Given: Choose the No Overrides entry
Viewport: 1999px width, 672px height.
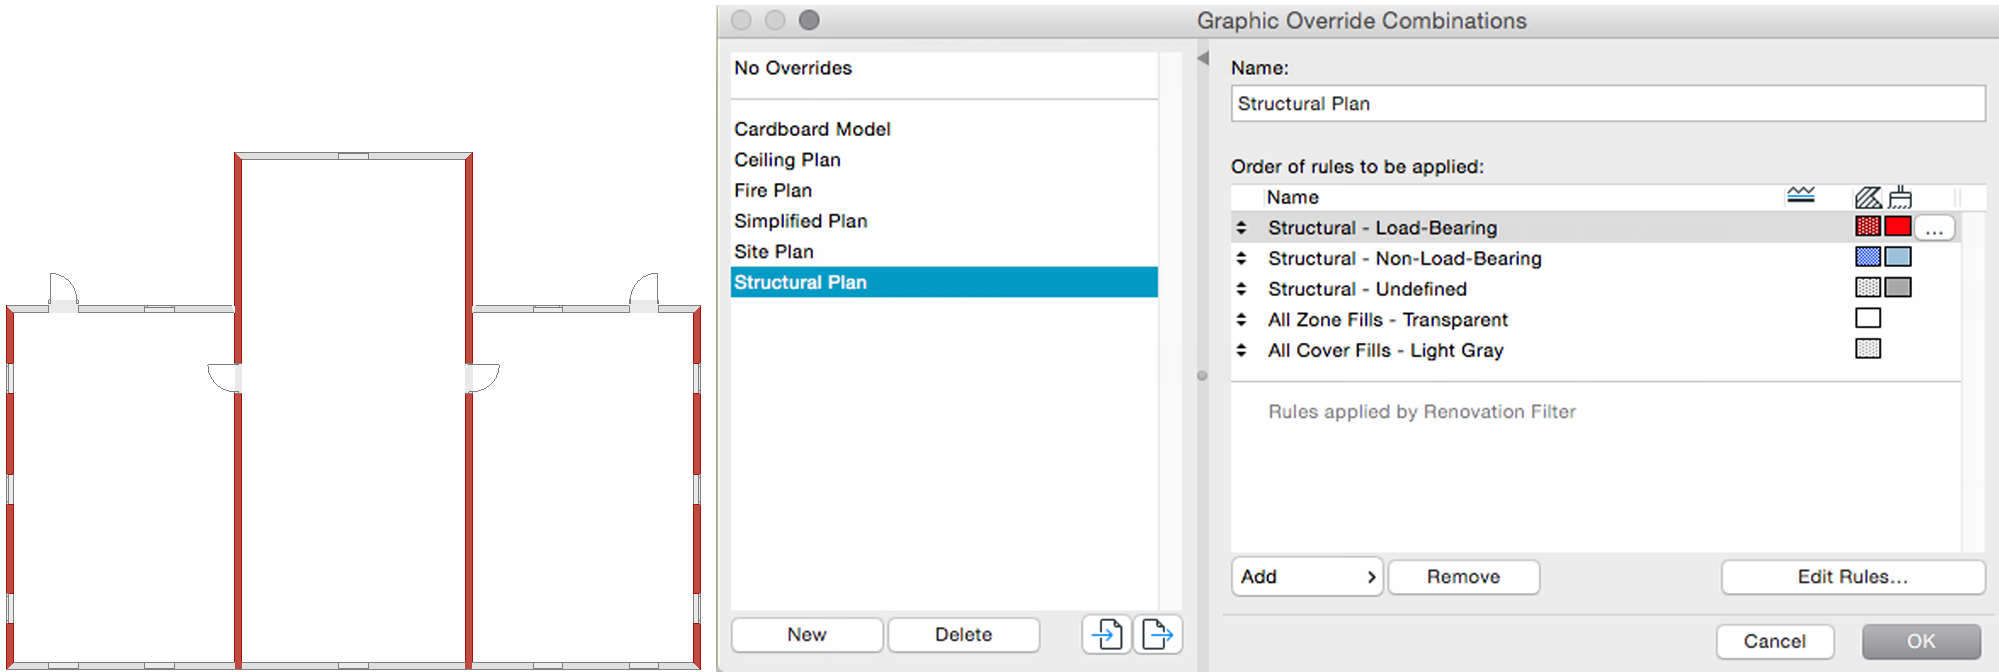Looking at the screenshot, I should point(793,68).
